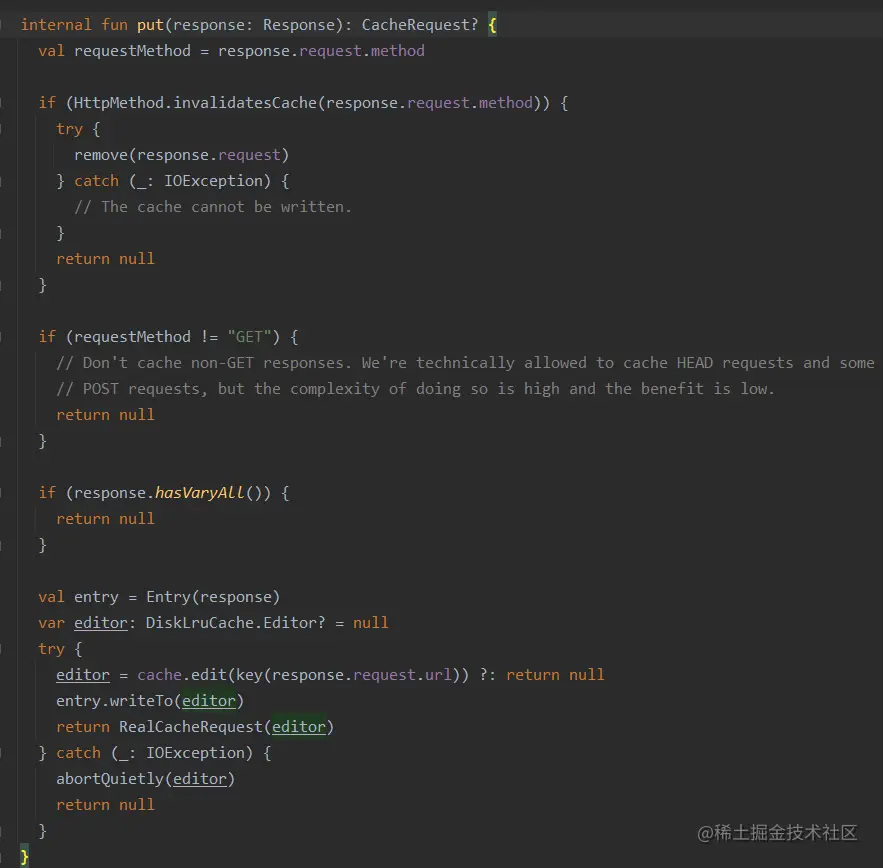883x868 pixels.
Task: Click the yellow opening brace after CacheRequest?
Action: pos(492,25)
